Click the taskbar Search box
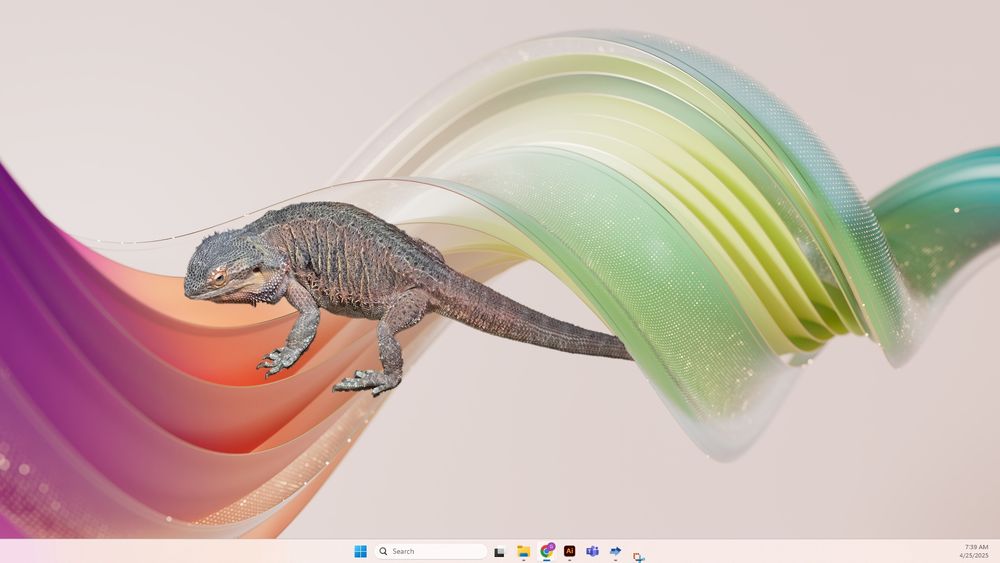Screen dimensions: 1000x563 click(431, 551)
